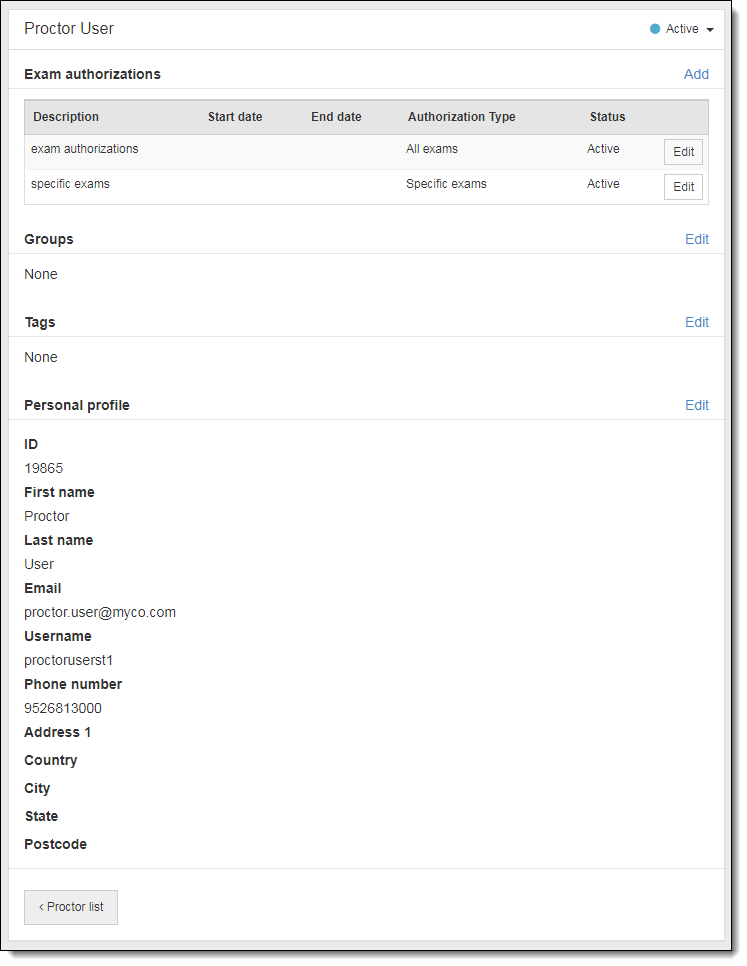Open Edit link for Tags section
This screenshot has height=966, width=747.
(696, 322)
